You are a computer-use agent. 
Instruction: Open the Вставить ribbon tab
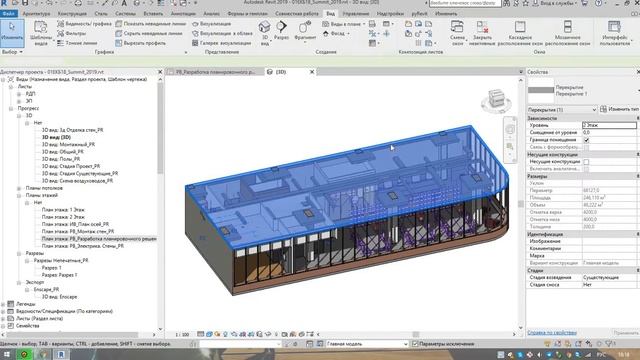pyautogui.click(x=153, y=13)
